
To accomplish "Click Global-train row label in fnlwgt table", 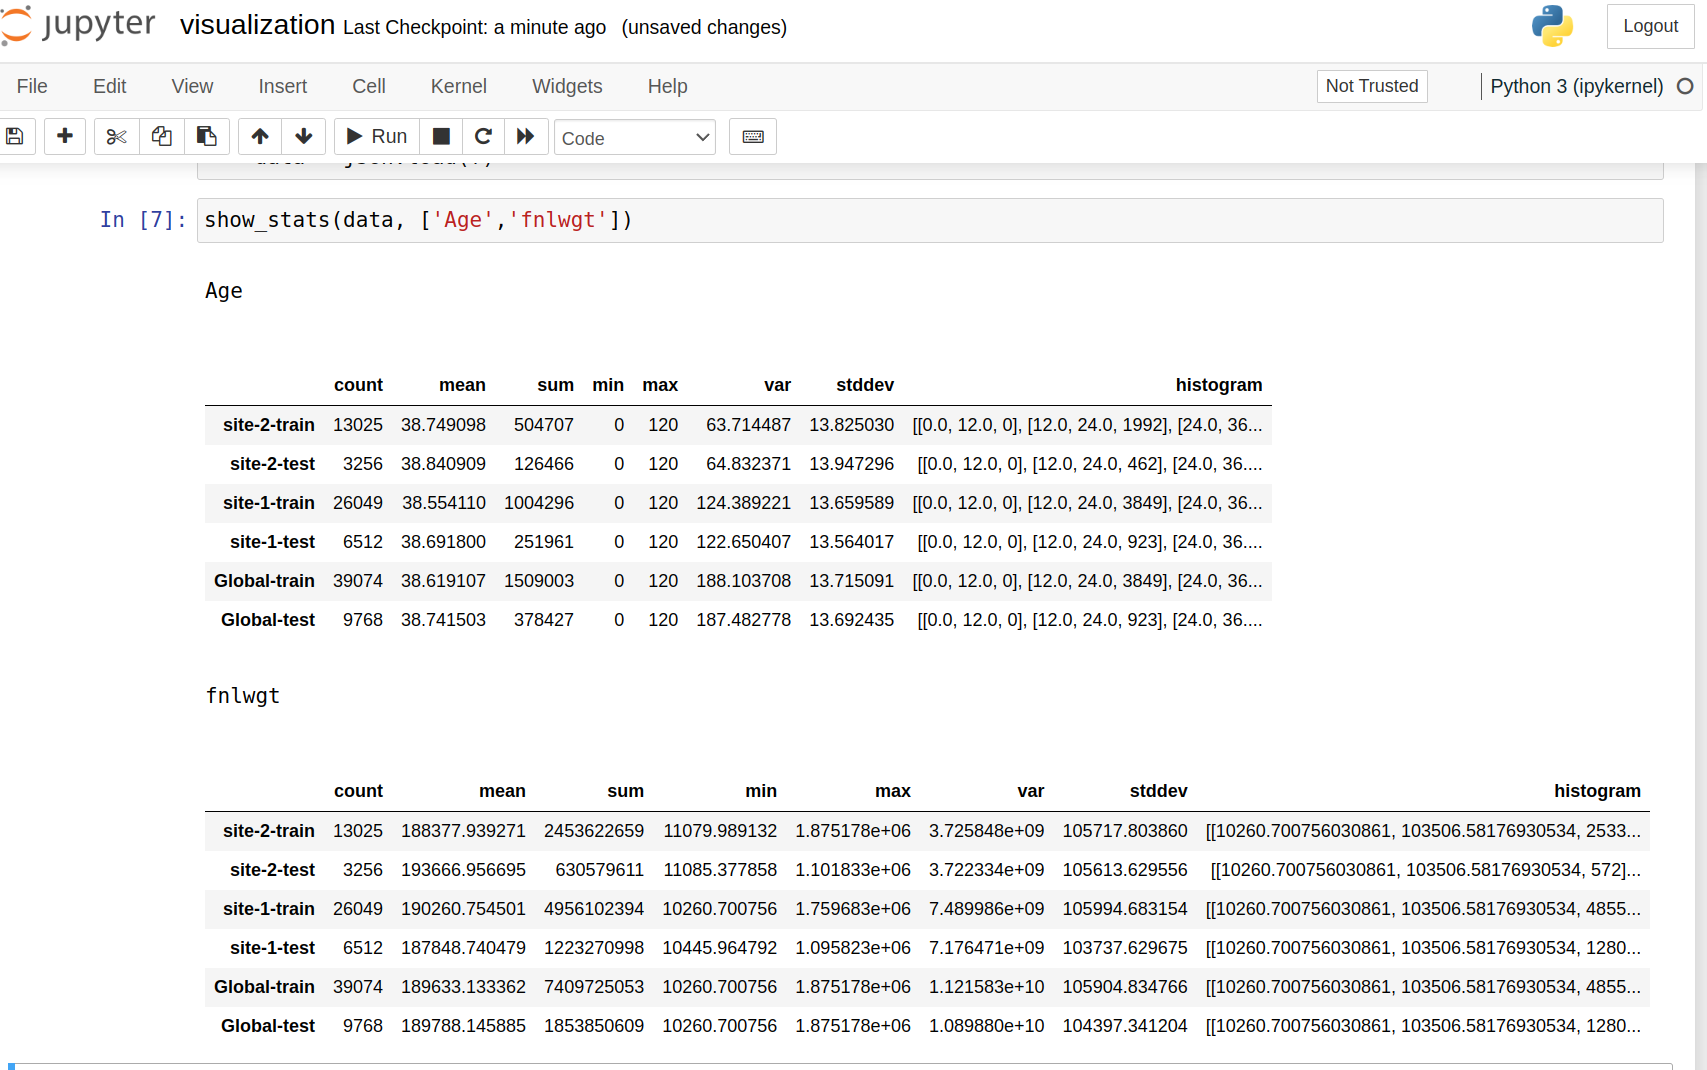I will pyautogui.click(x=264, y=987).
